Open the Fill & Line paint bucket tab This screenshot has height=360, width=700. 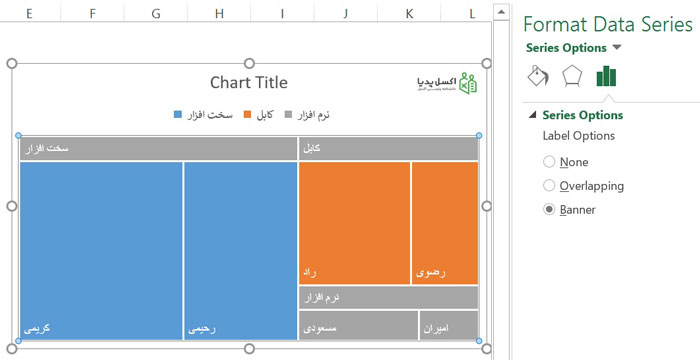coord(538,75)
